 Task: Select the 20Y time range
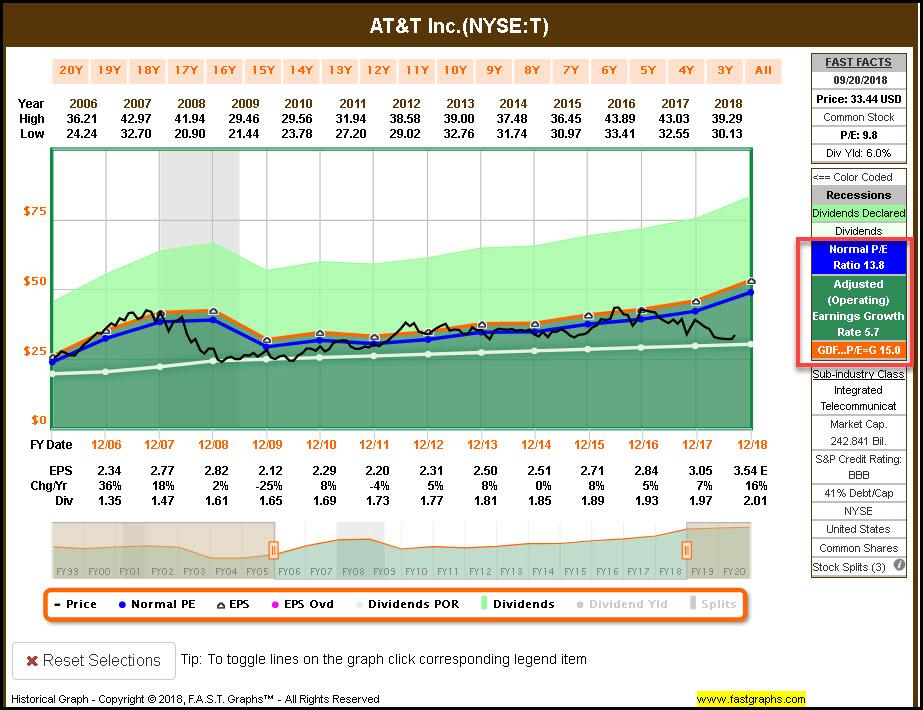coord(71,70)
